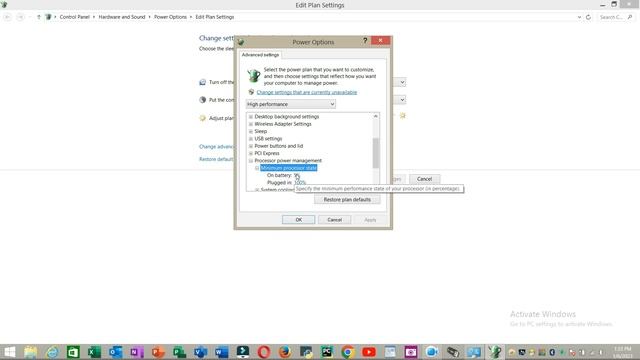Launch Visio from the taskbar
Viewport: 640px width, 360px height.
200,352
